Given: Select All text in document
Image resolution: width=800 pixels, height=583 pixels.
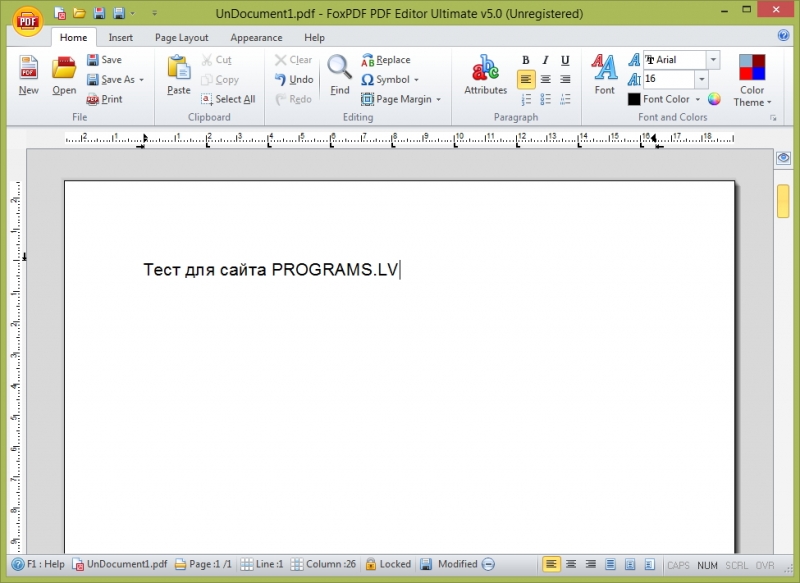Looking at the screenshot, I should pos(228,99).
